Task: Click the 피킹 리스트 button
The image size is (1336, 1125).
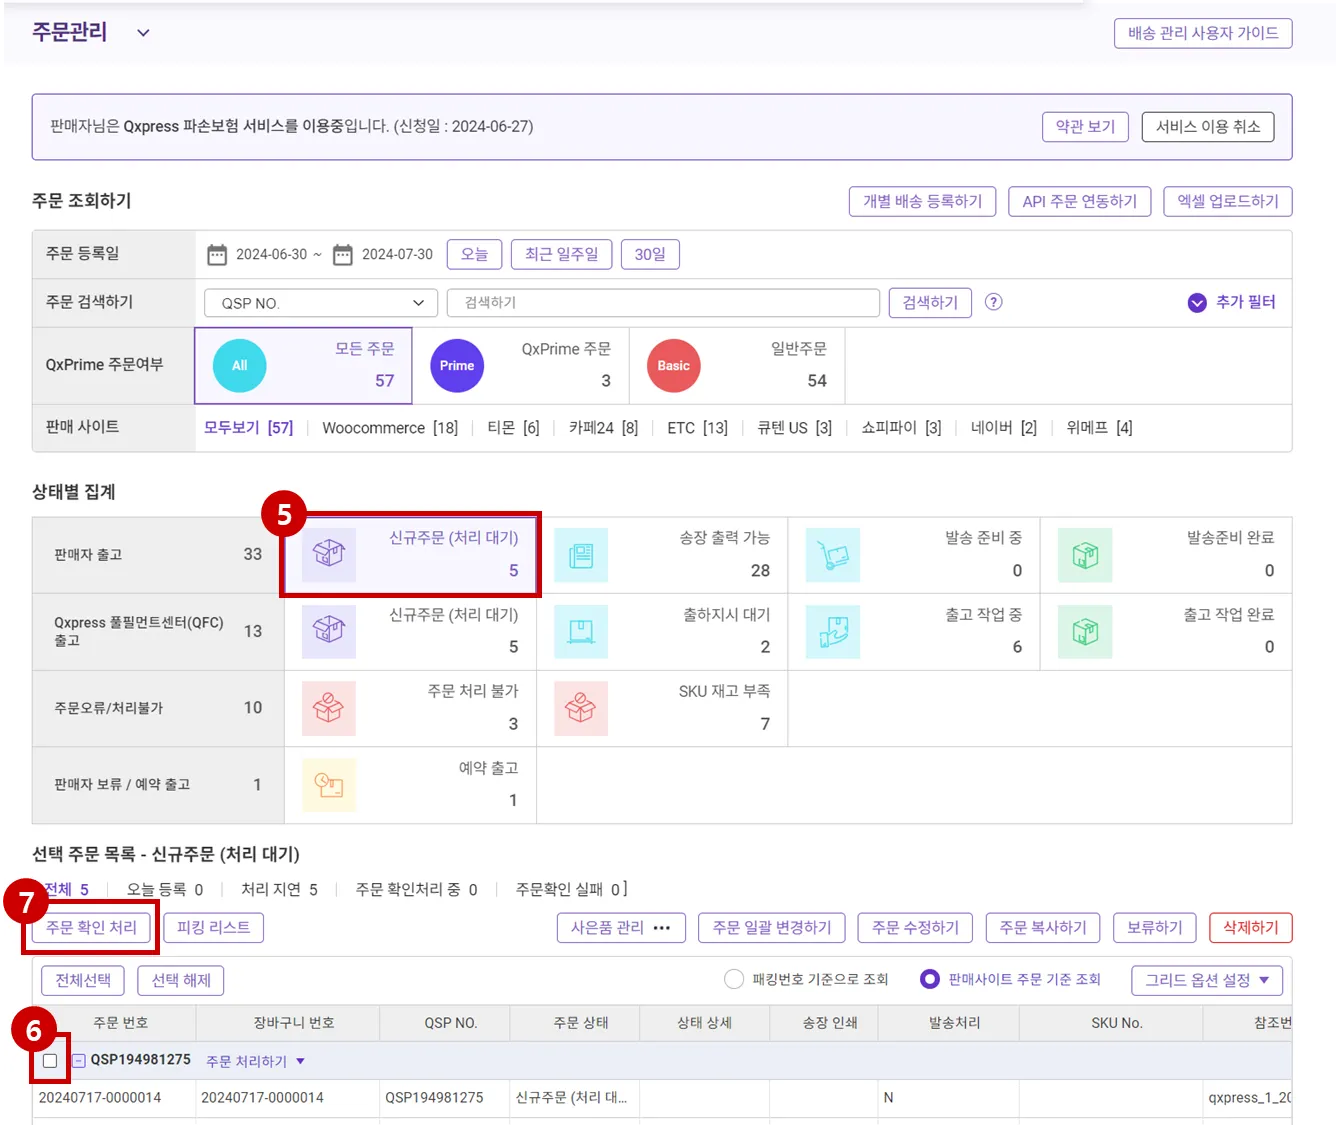Action: 213,928
